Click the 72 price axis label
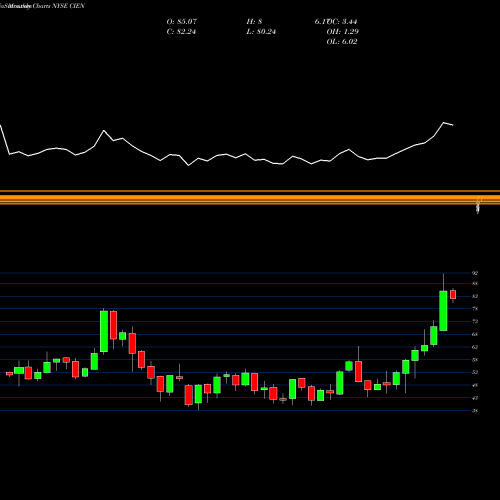Screen dimensions: 500x500 click(475, 321)
